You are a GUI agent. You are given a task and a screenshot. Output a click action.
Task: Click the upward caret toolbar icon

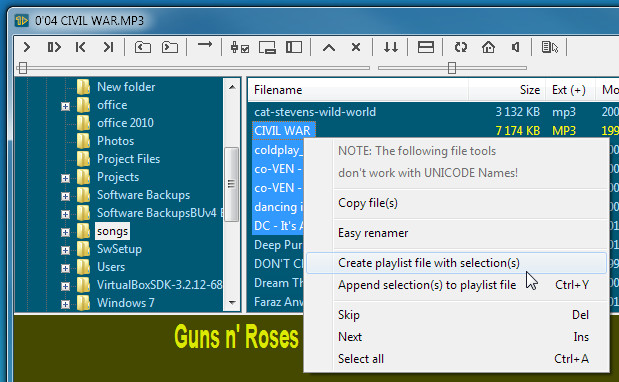329,48
